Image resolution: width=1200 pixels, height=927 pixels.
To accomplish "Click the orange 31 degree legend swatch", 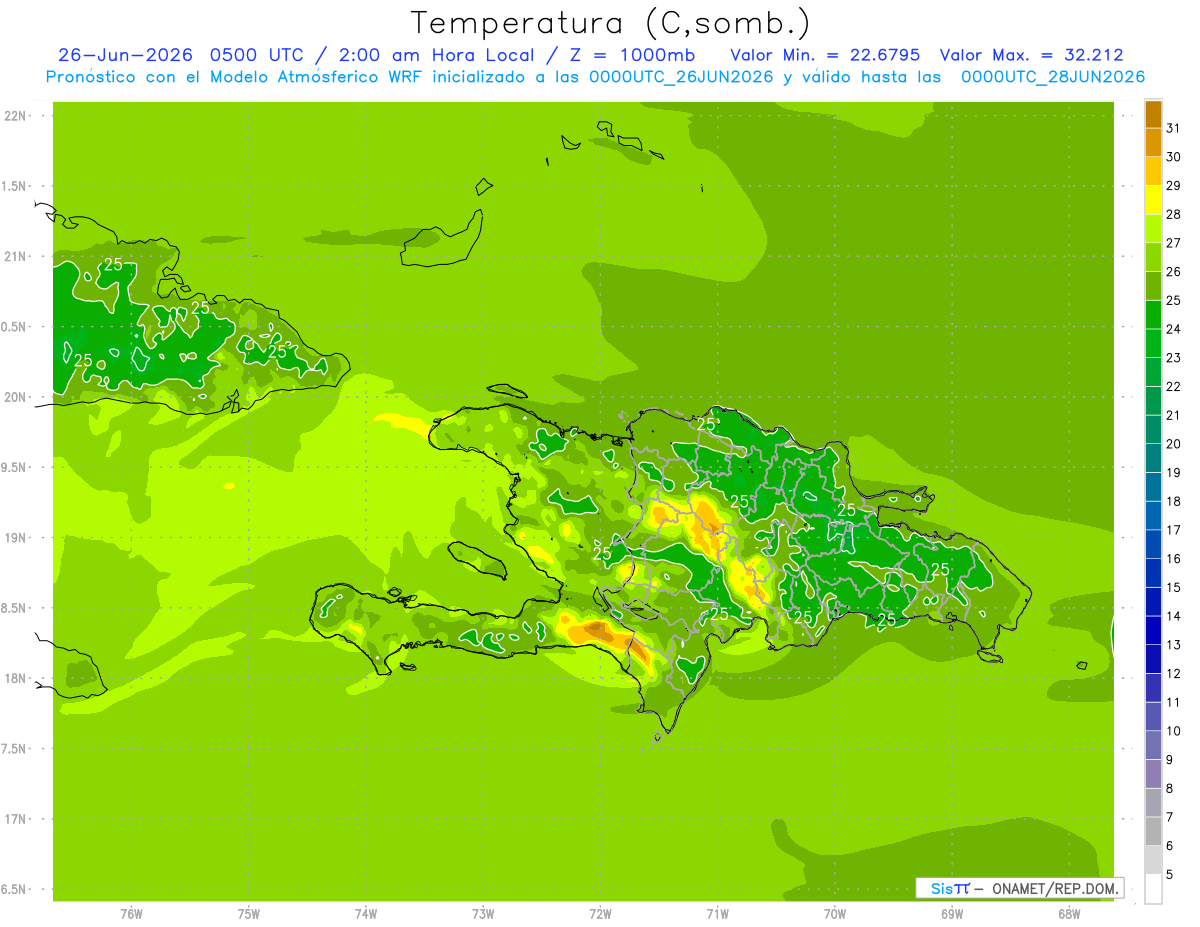I will point(1153,114).
